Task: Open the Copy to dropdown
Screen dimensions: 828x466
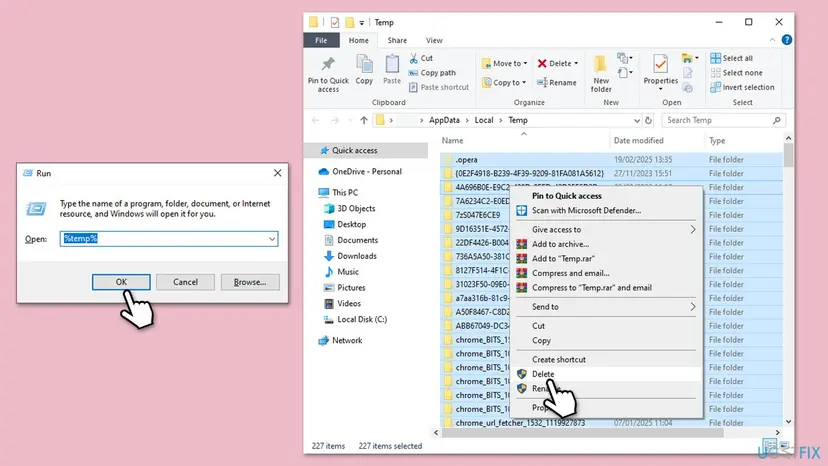Action: [x=505, y=82]
